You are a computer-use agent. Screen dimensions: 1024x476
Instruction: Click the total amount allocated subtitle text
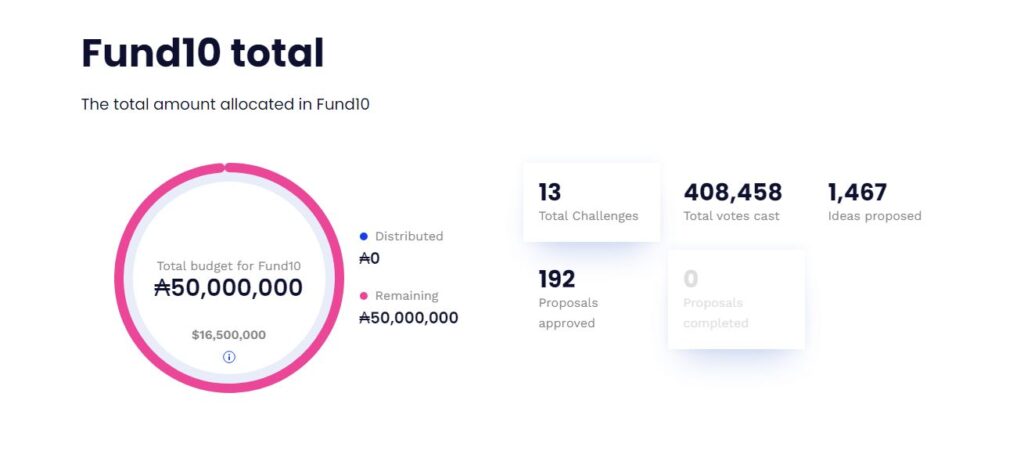pyautogui.click(x=225, y=104)
